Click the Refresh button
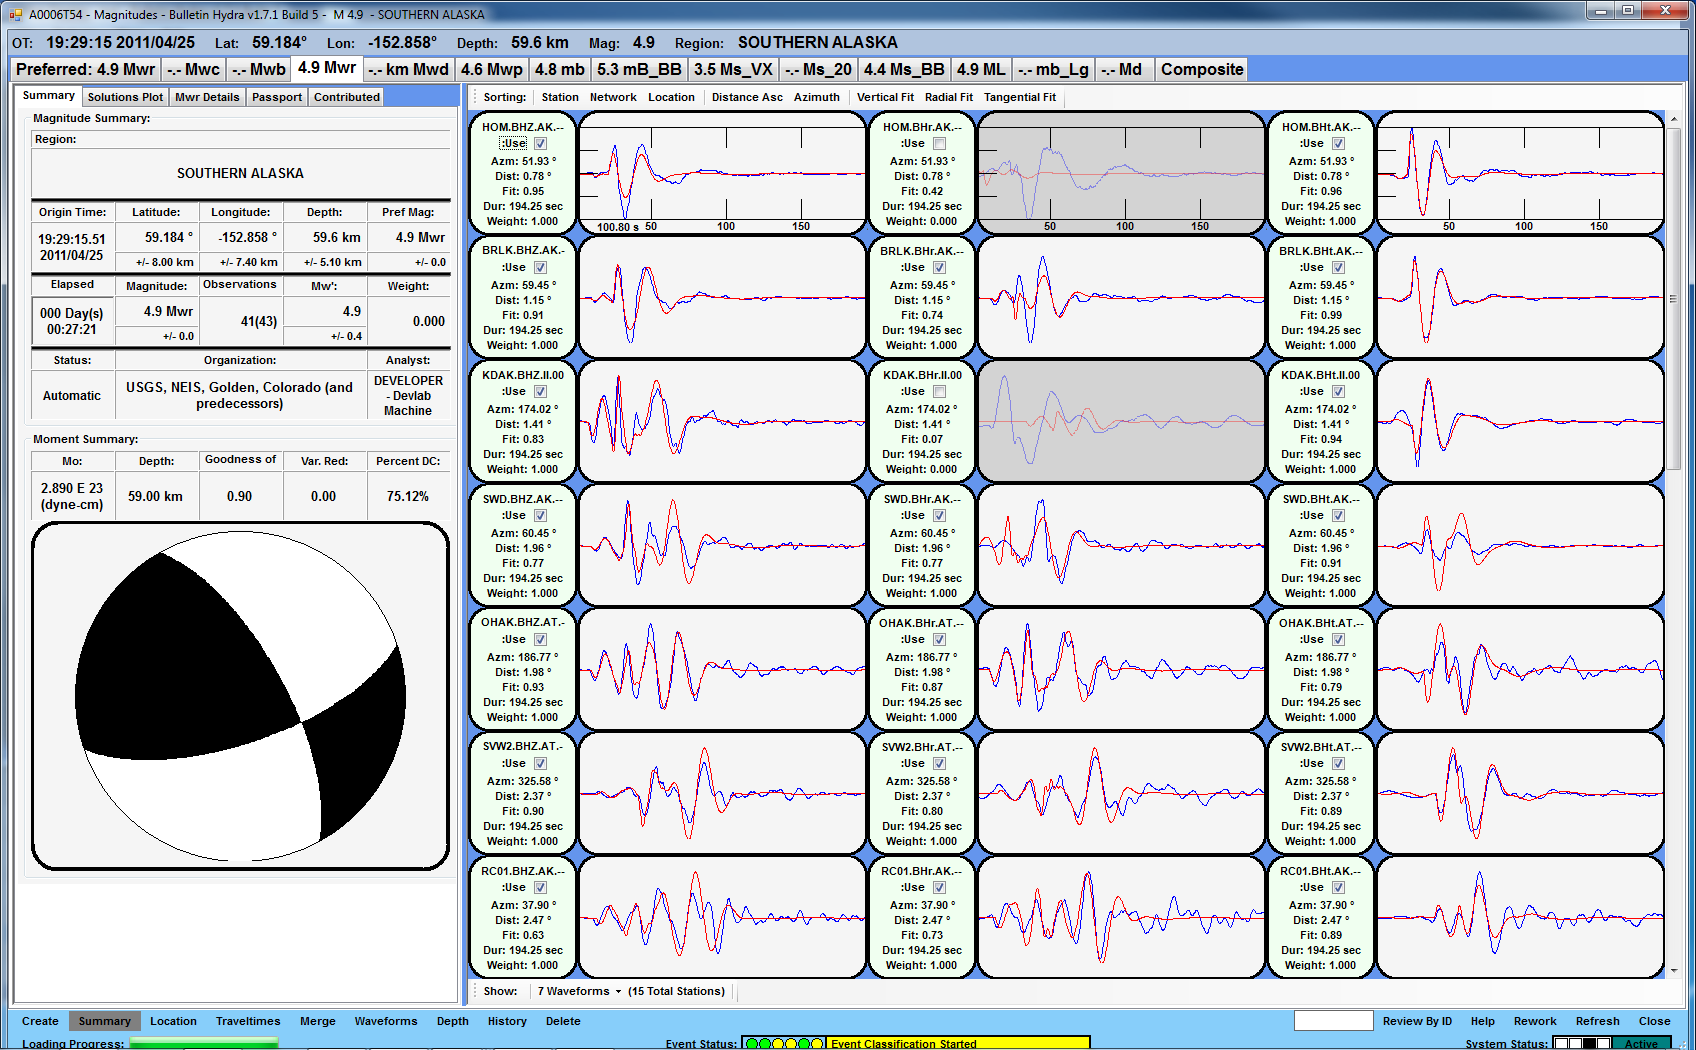Image resolution: width=1696 pixels, height=1050 pixels. point(1598,1021)
